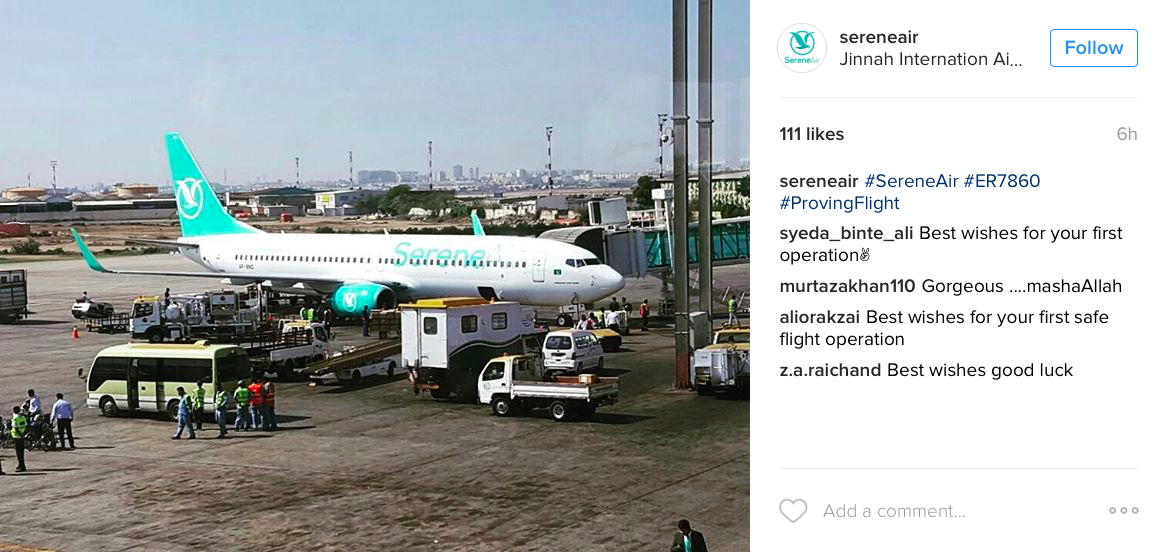Click the green minibus in the photo
1165x552 pixels.
coord(169,380)
